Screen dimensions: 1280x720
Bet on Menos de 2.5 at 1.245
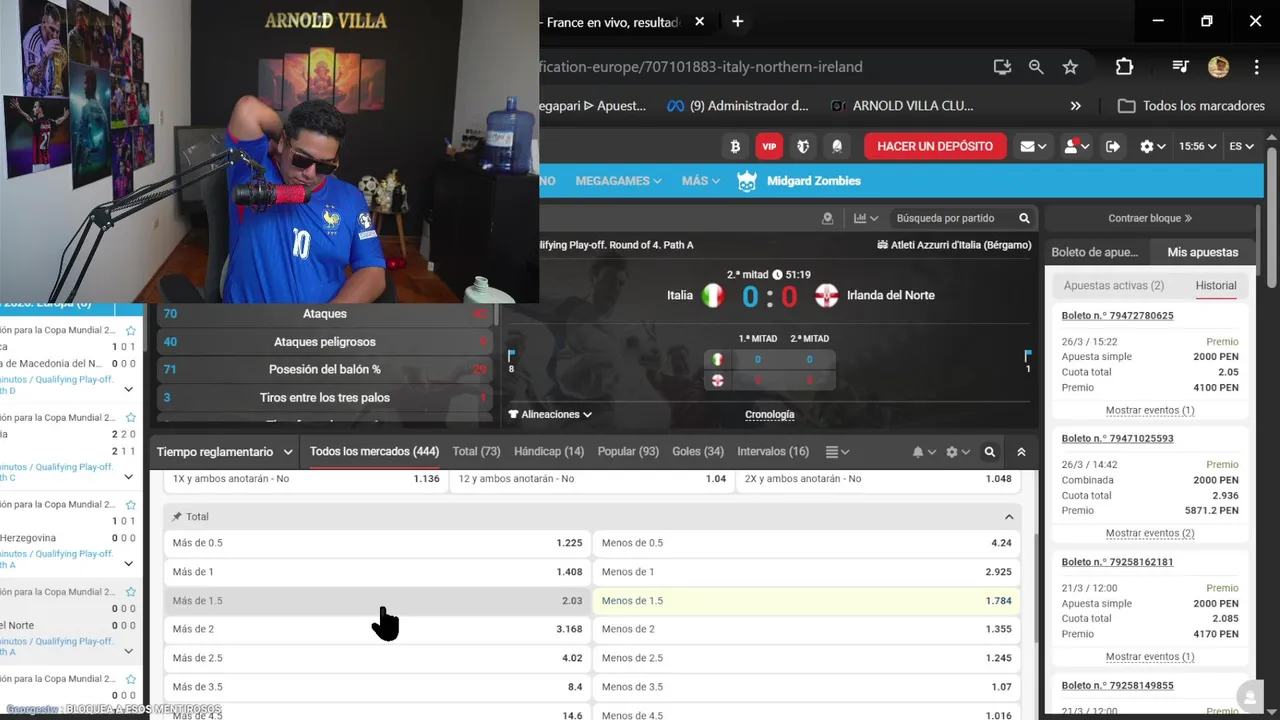click(807, 658)
